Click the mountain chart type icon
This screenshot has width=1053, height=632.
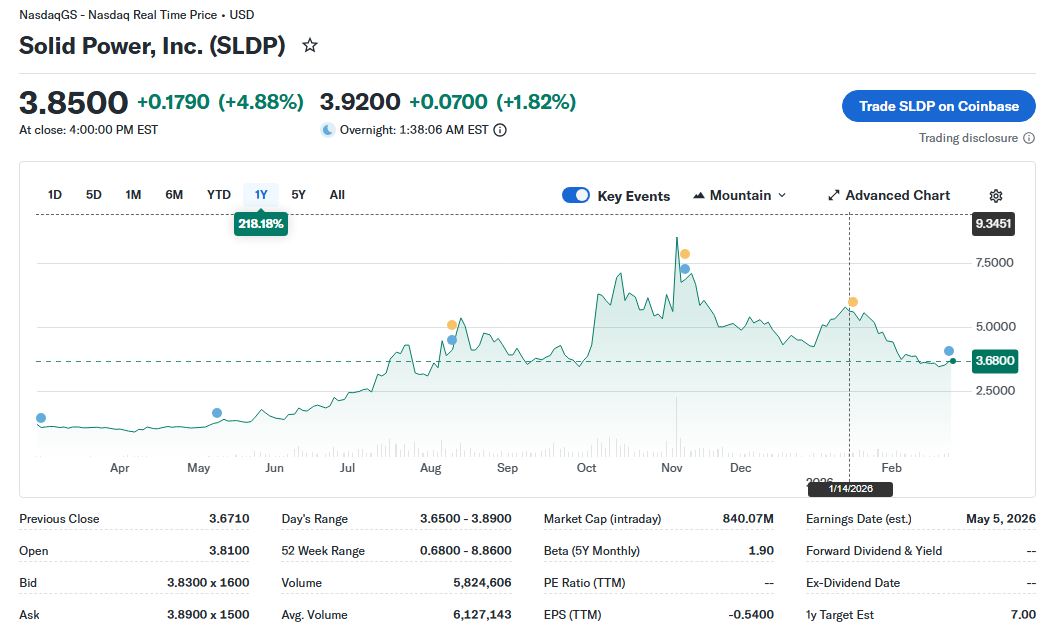pyautogui.click(x=699, y=195)
